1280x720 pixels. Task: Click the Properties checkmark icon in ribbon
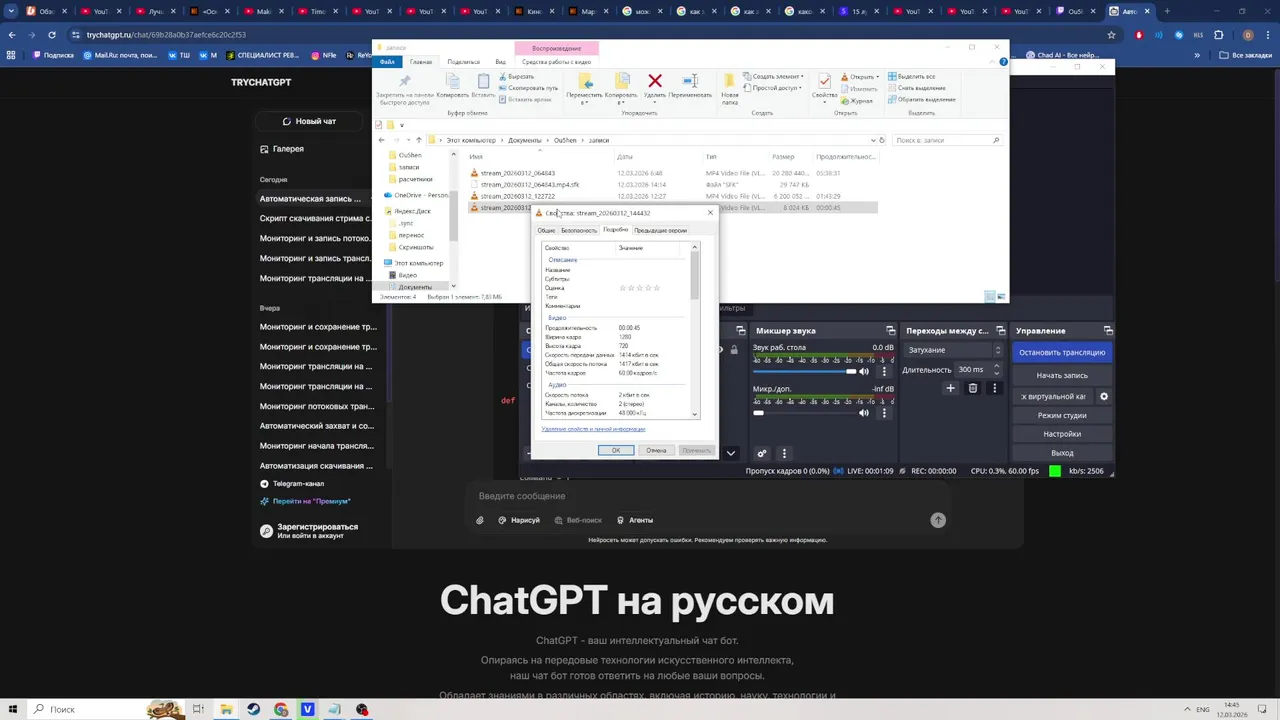pyautogui.click(x=824, y=81)
